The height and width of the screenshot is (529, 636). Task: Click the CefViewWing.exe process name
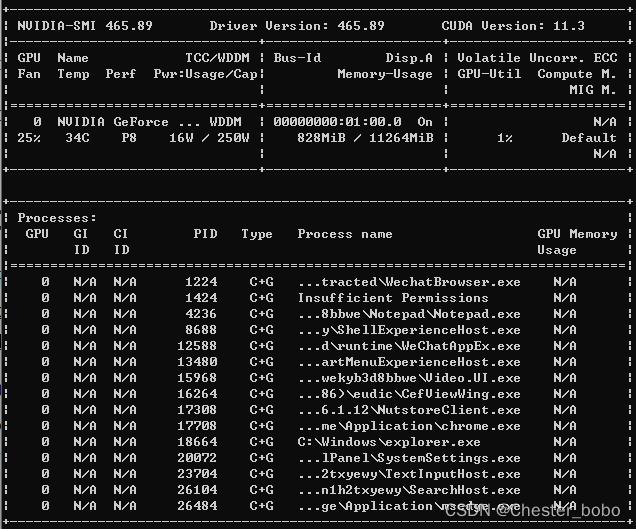click(409, 394)
